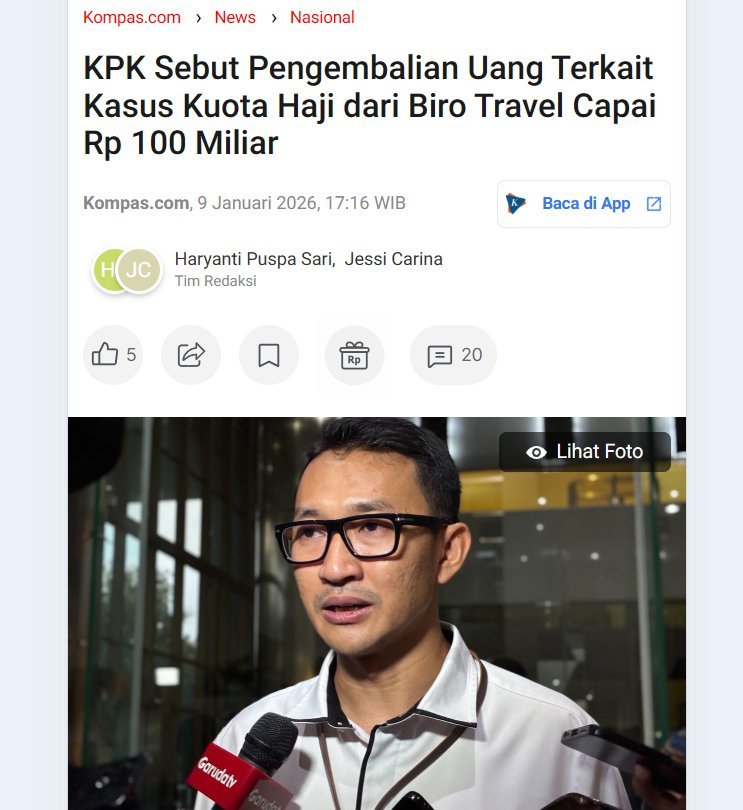Click the article headline text

(x=369, y=105)
